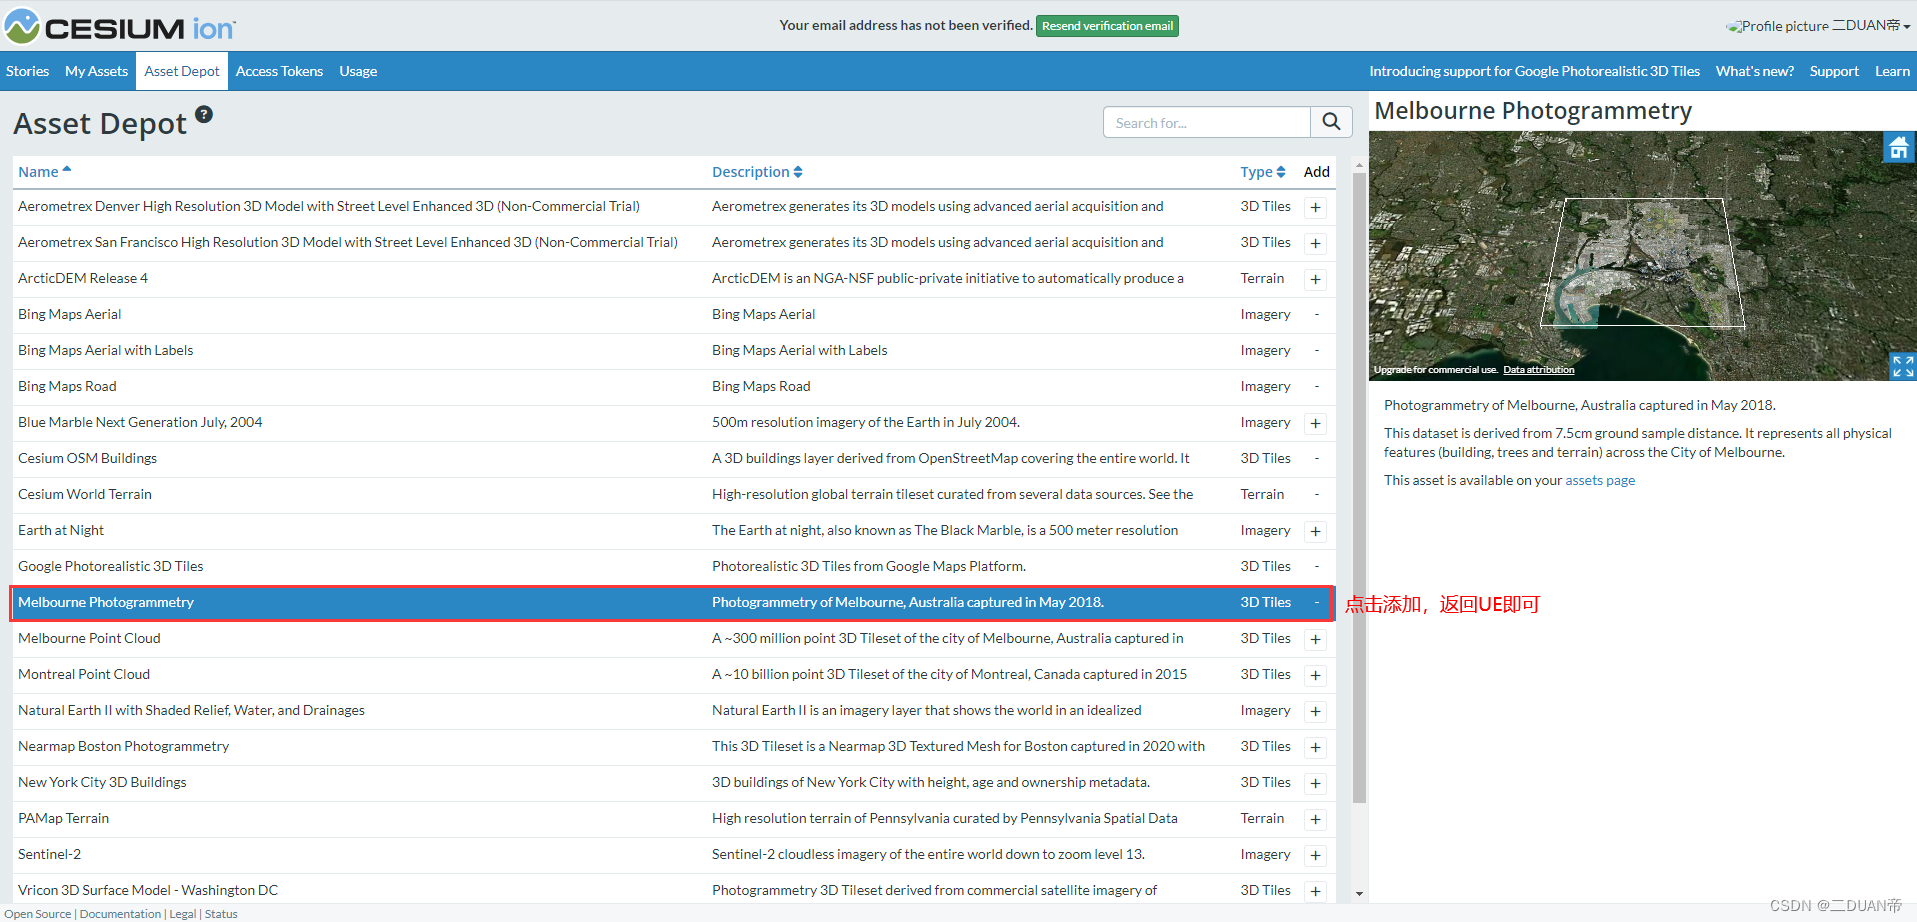The image size is (1917, 922).
Task: Click the search magnifier button
Action: click(1331, 122)
